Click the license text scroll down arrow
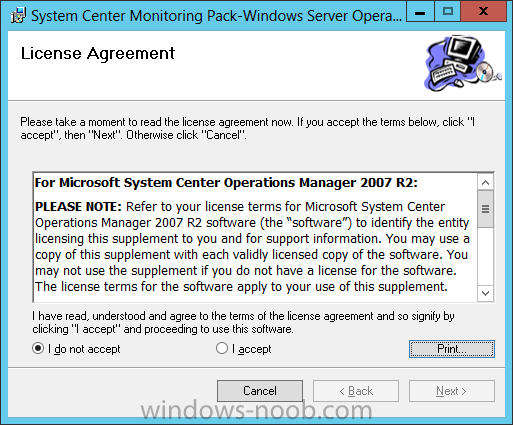 [485, 293]
